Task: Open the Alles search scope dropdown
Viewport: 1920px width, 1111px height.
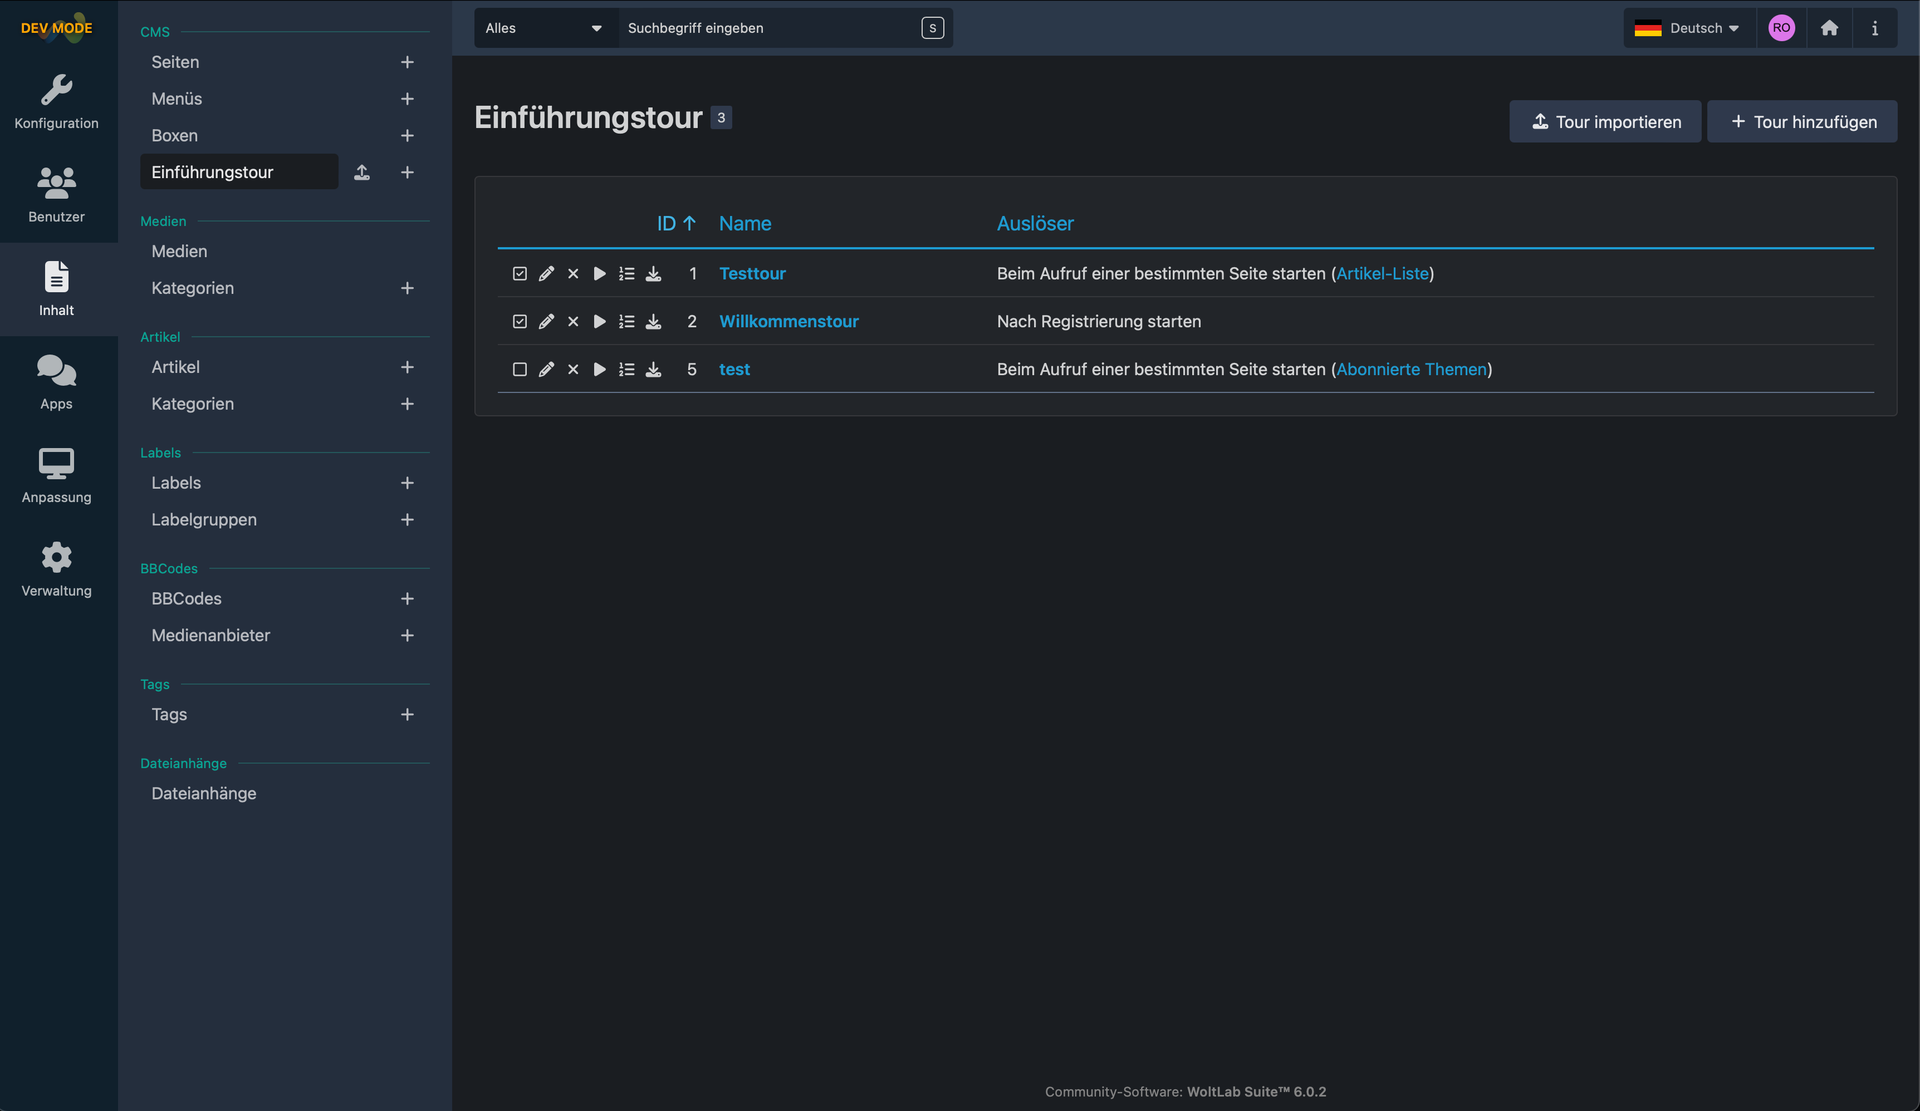Action: (544, 28)
